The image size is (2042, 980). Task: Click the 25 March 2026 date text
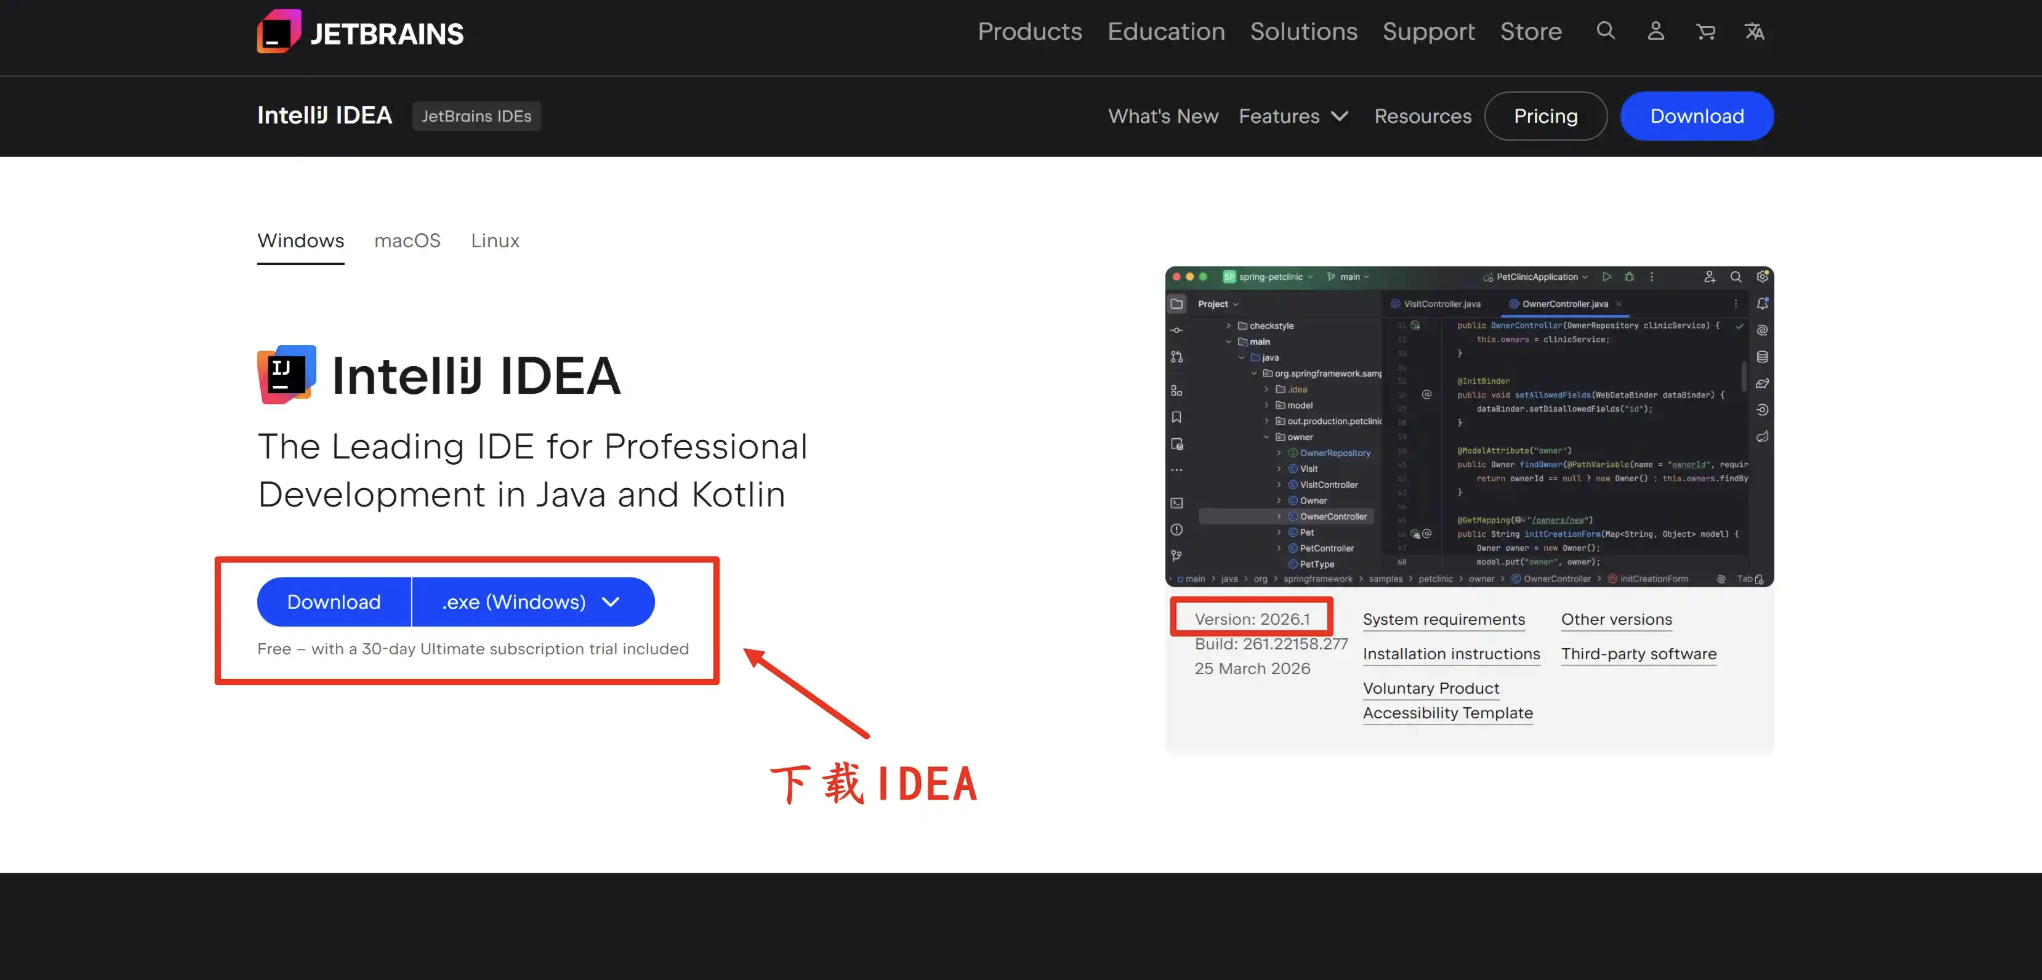[x=1252, y=669]
